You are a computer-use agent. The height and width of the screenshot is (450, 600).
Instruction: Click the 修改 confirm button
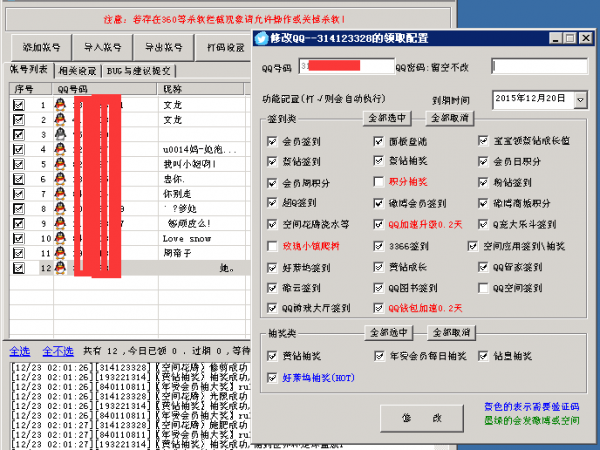point(422,418)
